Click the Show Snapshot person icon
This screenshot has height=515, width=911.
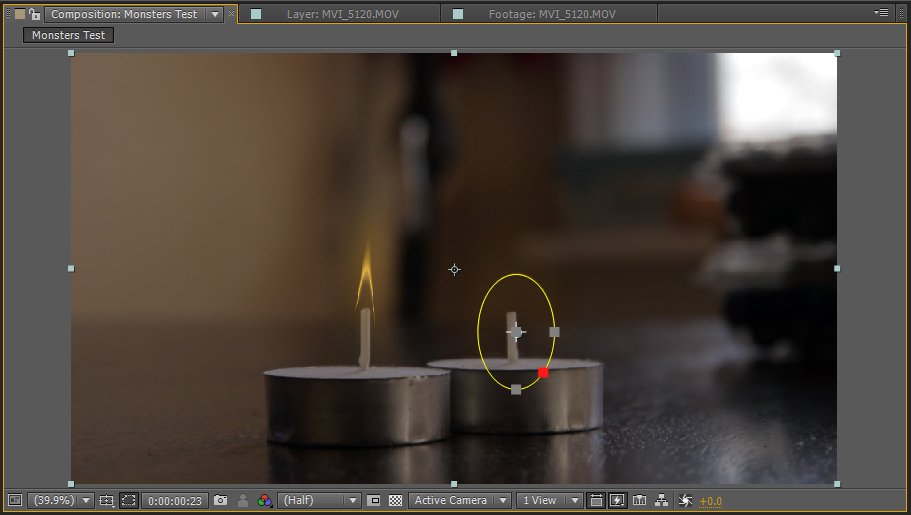click(243, 500)
